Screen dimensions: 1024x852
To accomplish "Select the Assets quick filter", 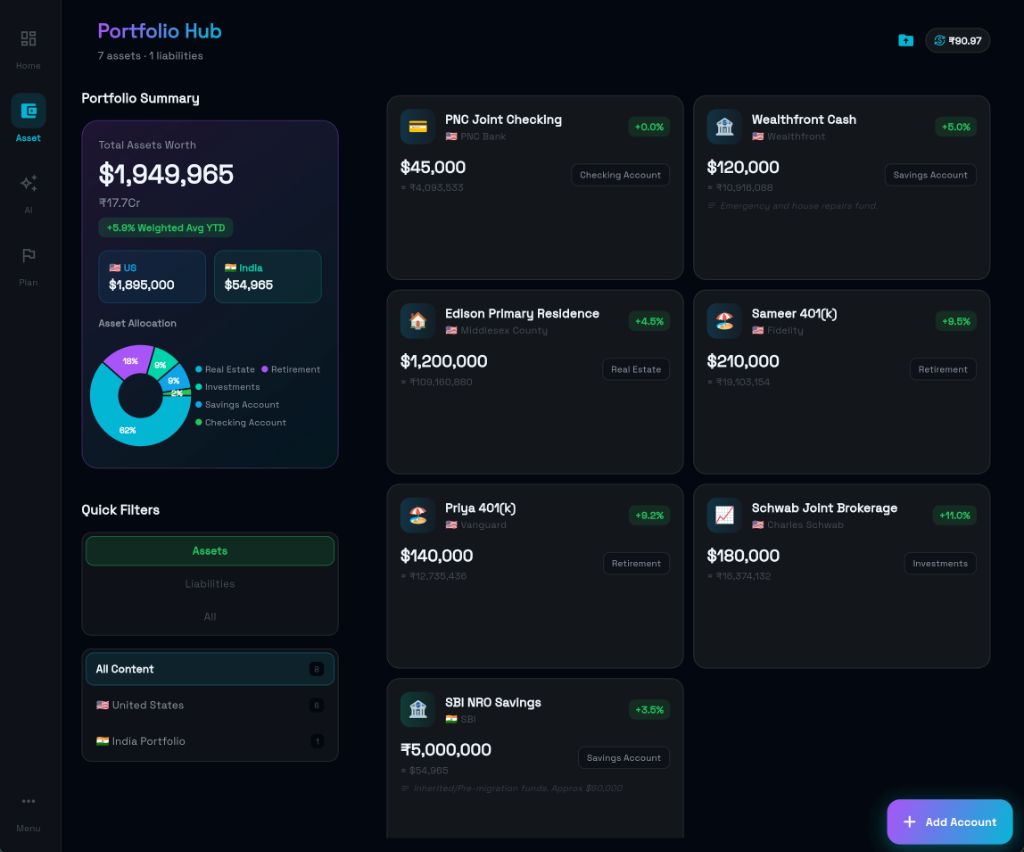I will pos(210,551).
